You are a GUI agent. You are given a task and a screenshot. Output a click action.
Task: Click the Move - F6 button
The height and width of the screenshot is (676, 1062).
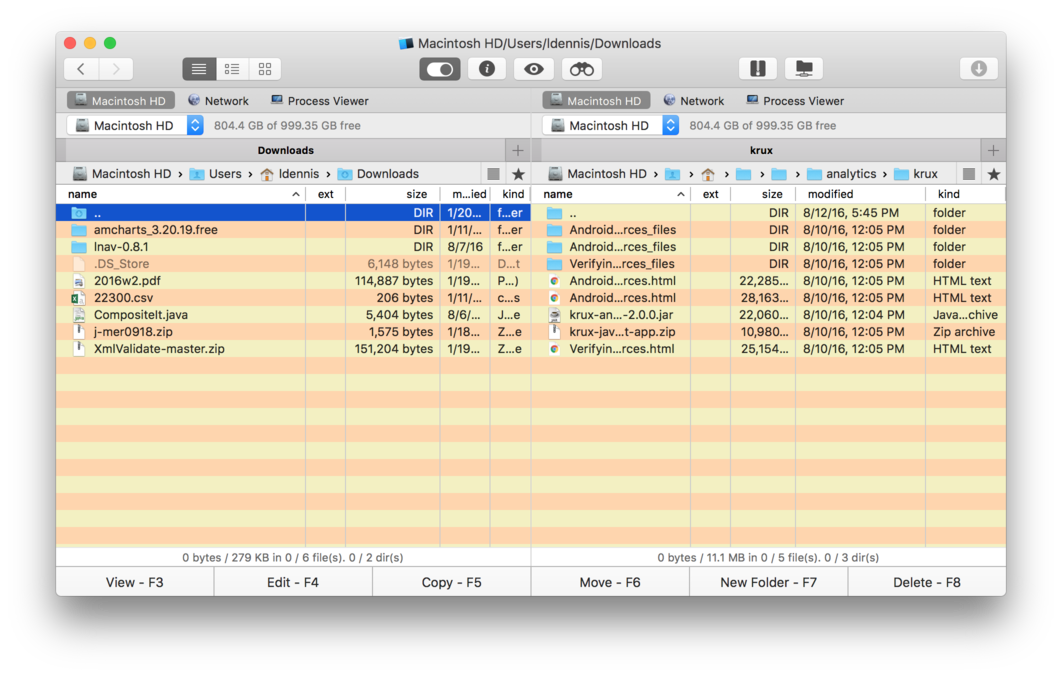coord(610,583)
